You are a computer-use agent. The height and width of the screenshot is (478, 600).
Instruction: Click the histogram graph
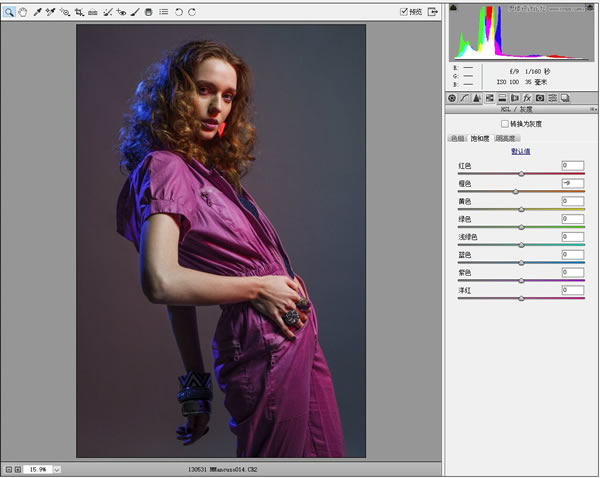(522, 33)
